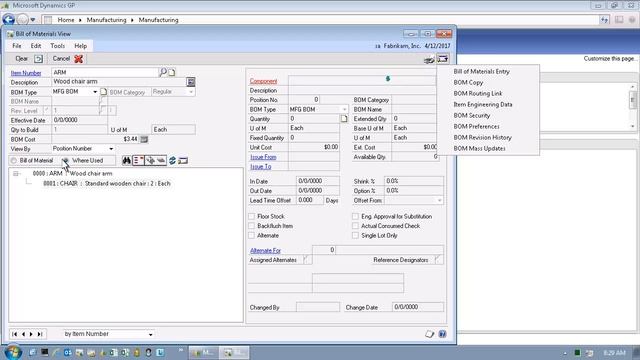640x360 pixels.
Task: Click the Component link label
Action: [263, 81]
